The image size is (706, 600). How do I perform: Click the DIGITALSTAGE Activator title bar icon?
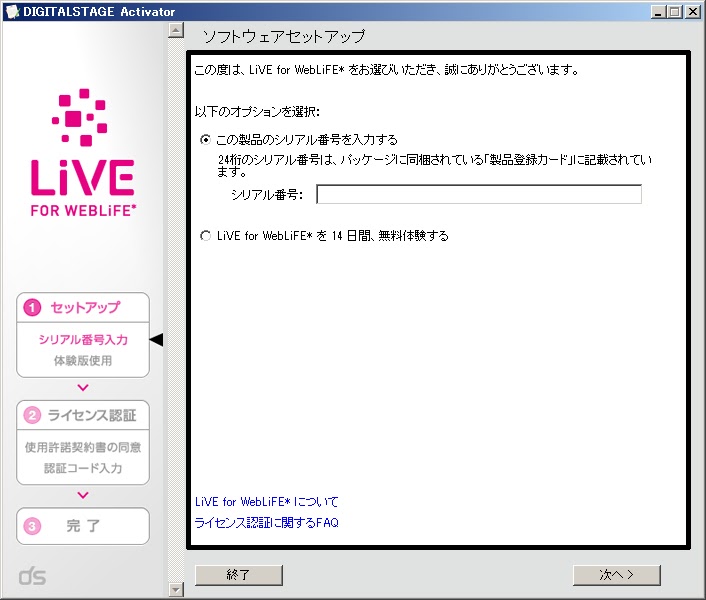click(x=13, y=11)
